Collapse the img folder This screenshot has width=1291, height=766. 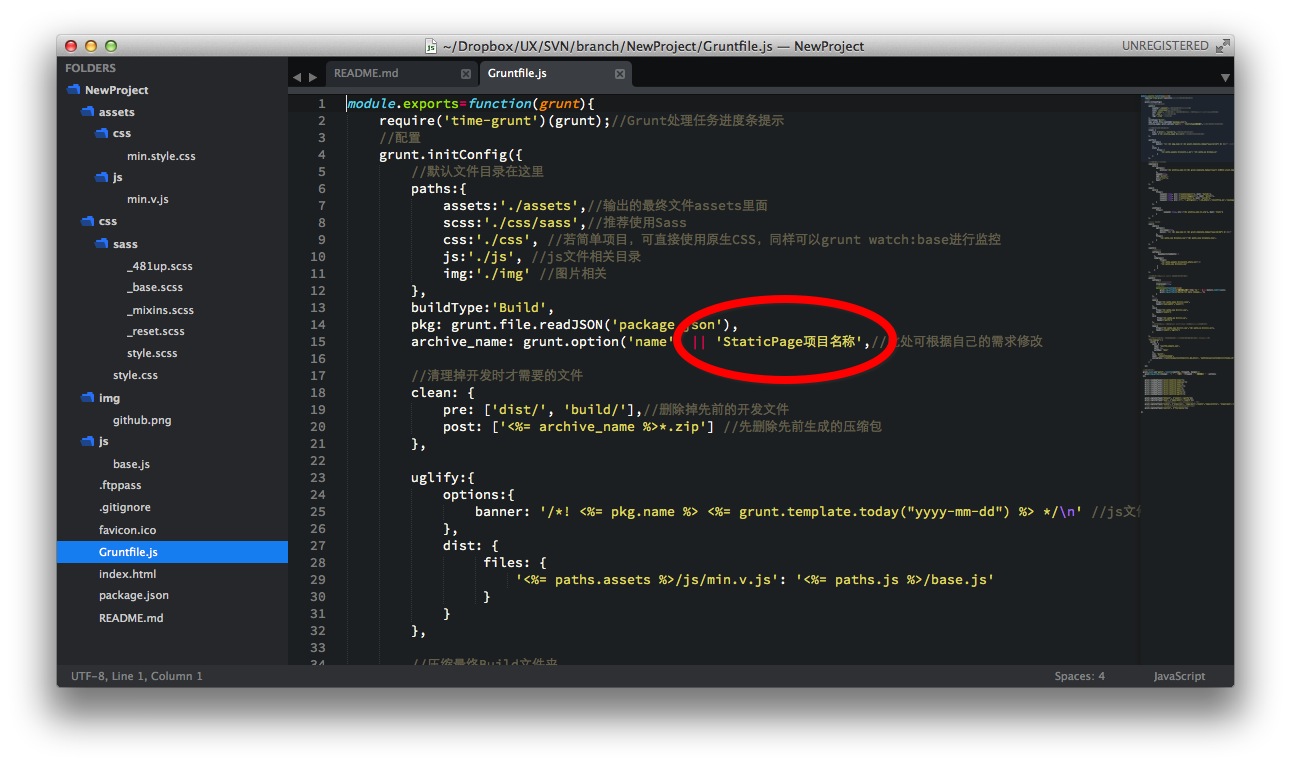87,398
